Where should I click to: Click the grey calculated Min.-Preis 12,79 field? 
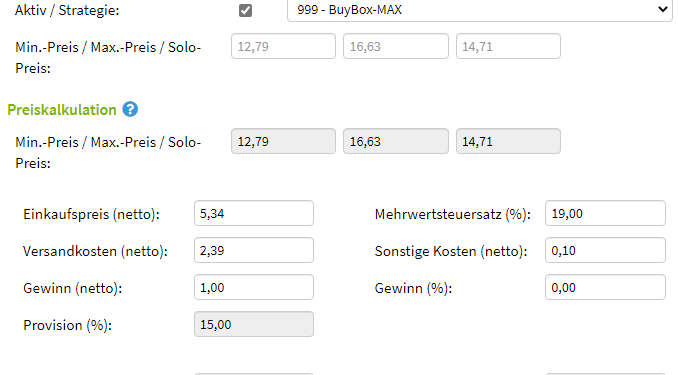pos(283,141)
